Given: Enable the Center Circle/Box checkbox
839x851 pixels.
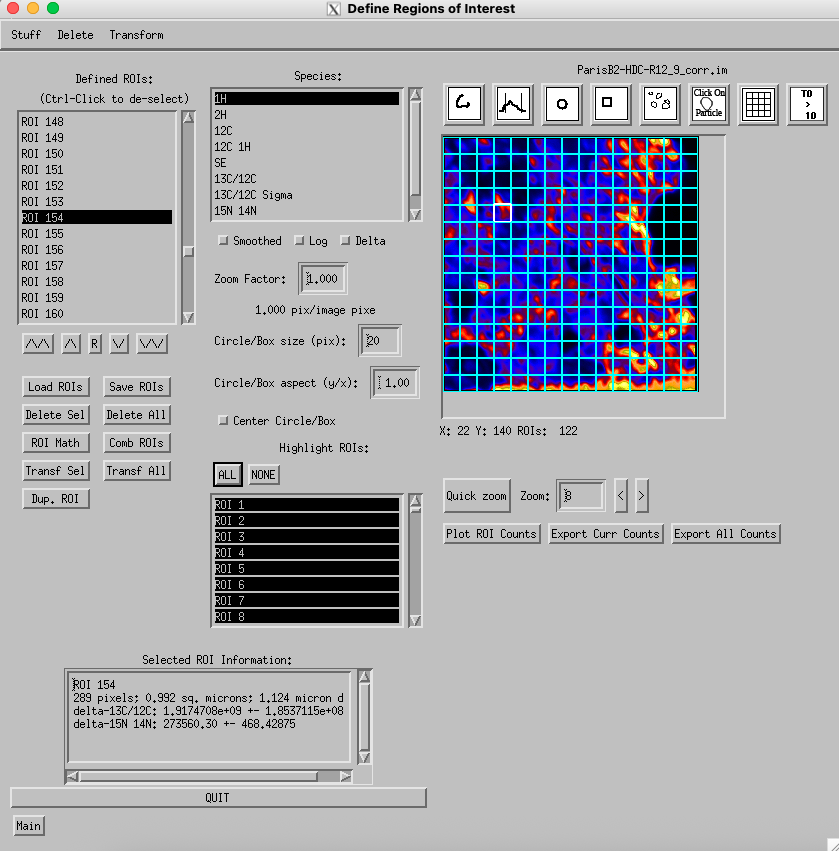Looking at the screenshot, I should [x=223, y=421].
